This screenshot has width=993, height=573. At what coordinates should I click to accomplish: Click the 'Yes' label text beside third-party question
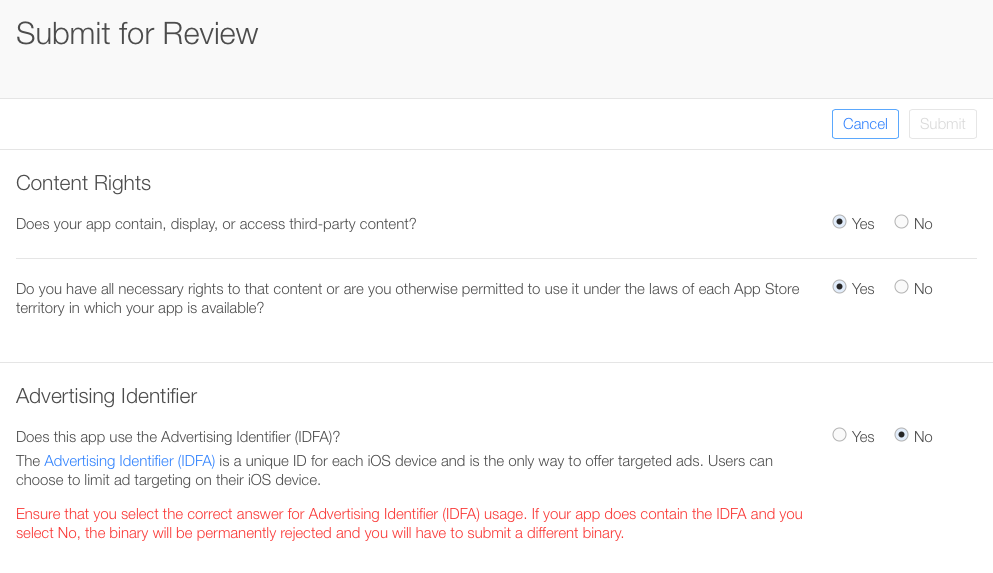863,224
